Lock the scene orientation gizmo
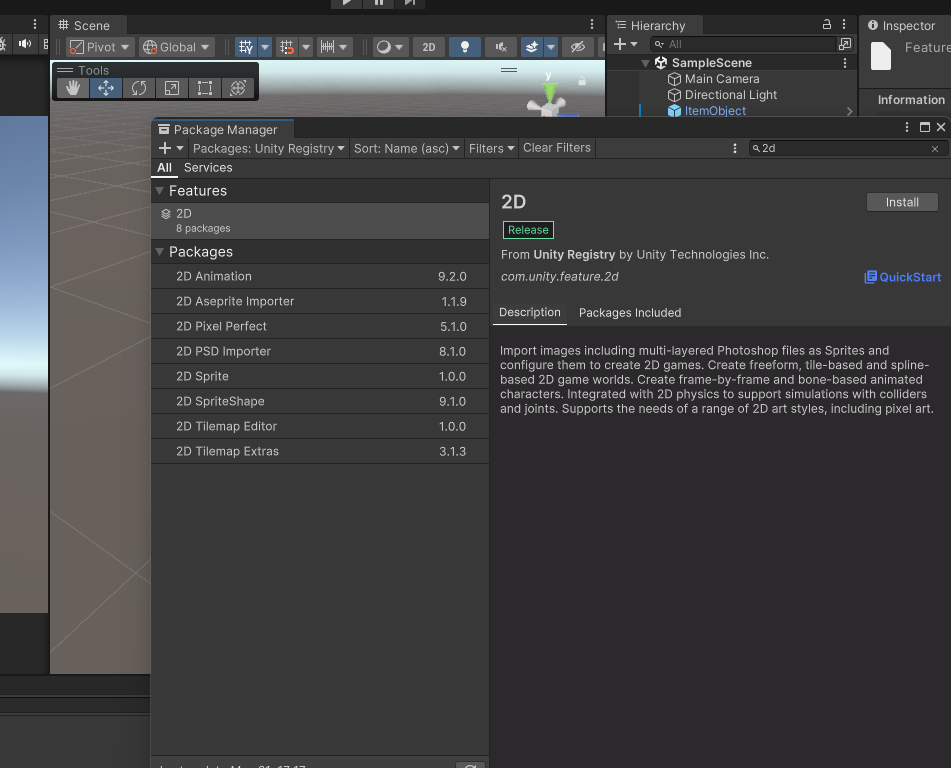The width and height of the screenshot is (951, 768). tap(582, 81)
